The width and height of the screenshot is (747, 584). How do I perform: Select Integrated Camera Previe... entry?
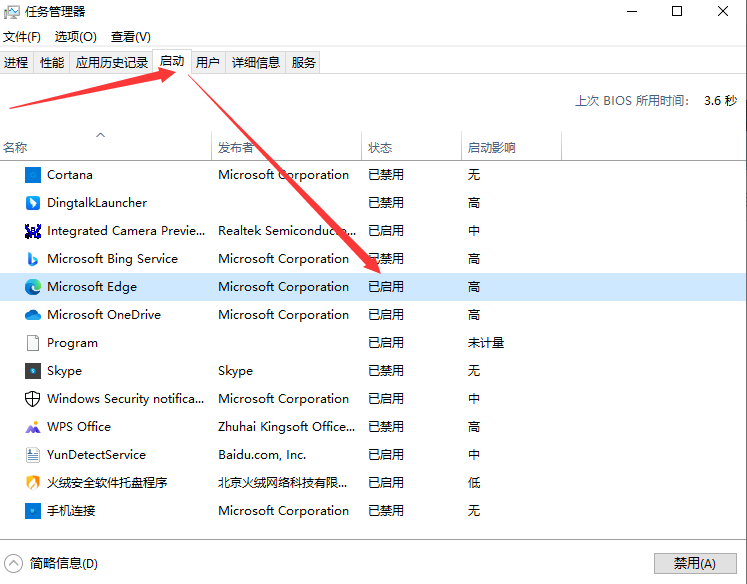[x=126, y=231]
